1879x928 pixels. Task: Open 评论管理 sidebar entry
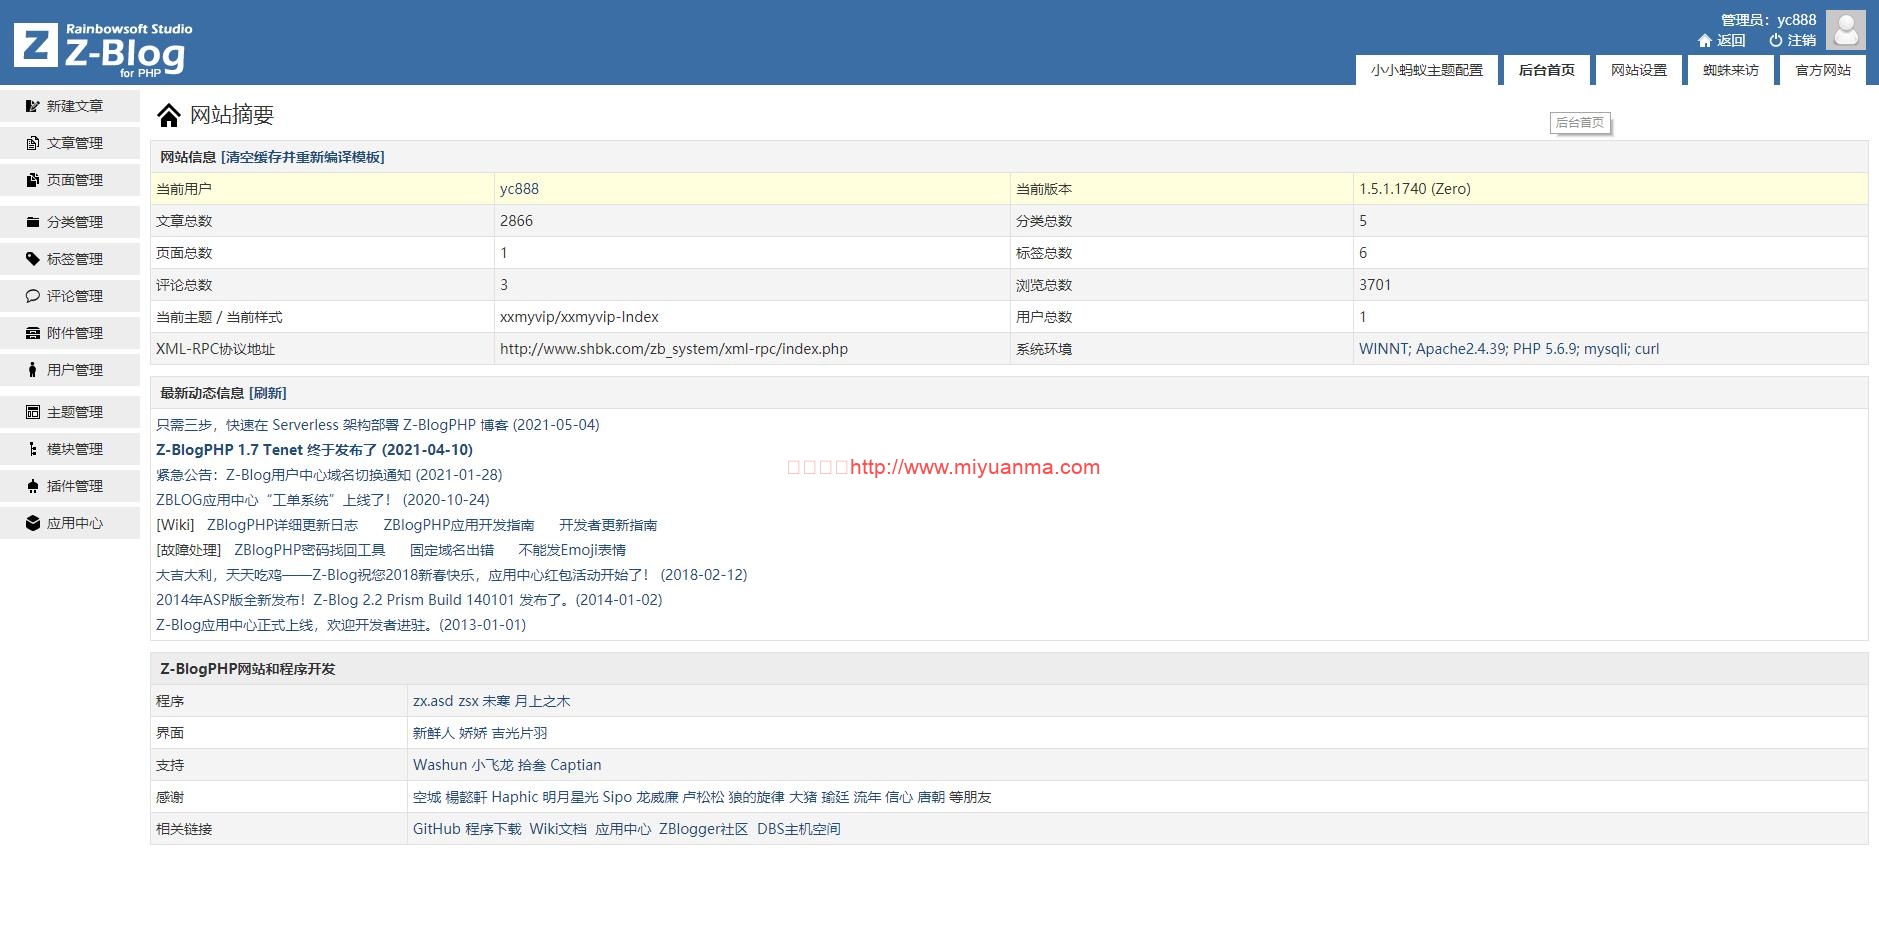(x=70, y=296)
